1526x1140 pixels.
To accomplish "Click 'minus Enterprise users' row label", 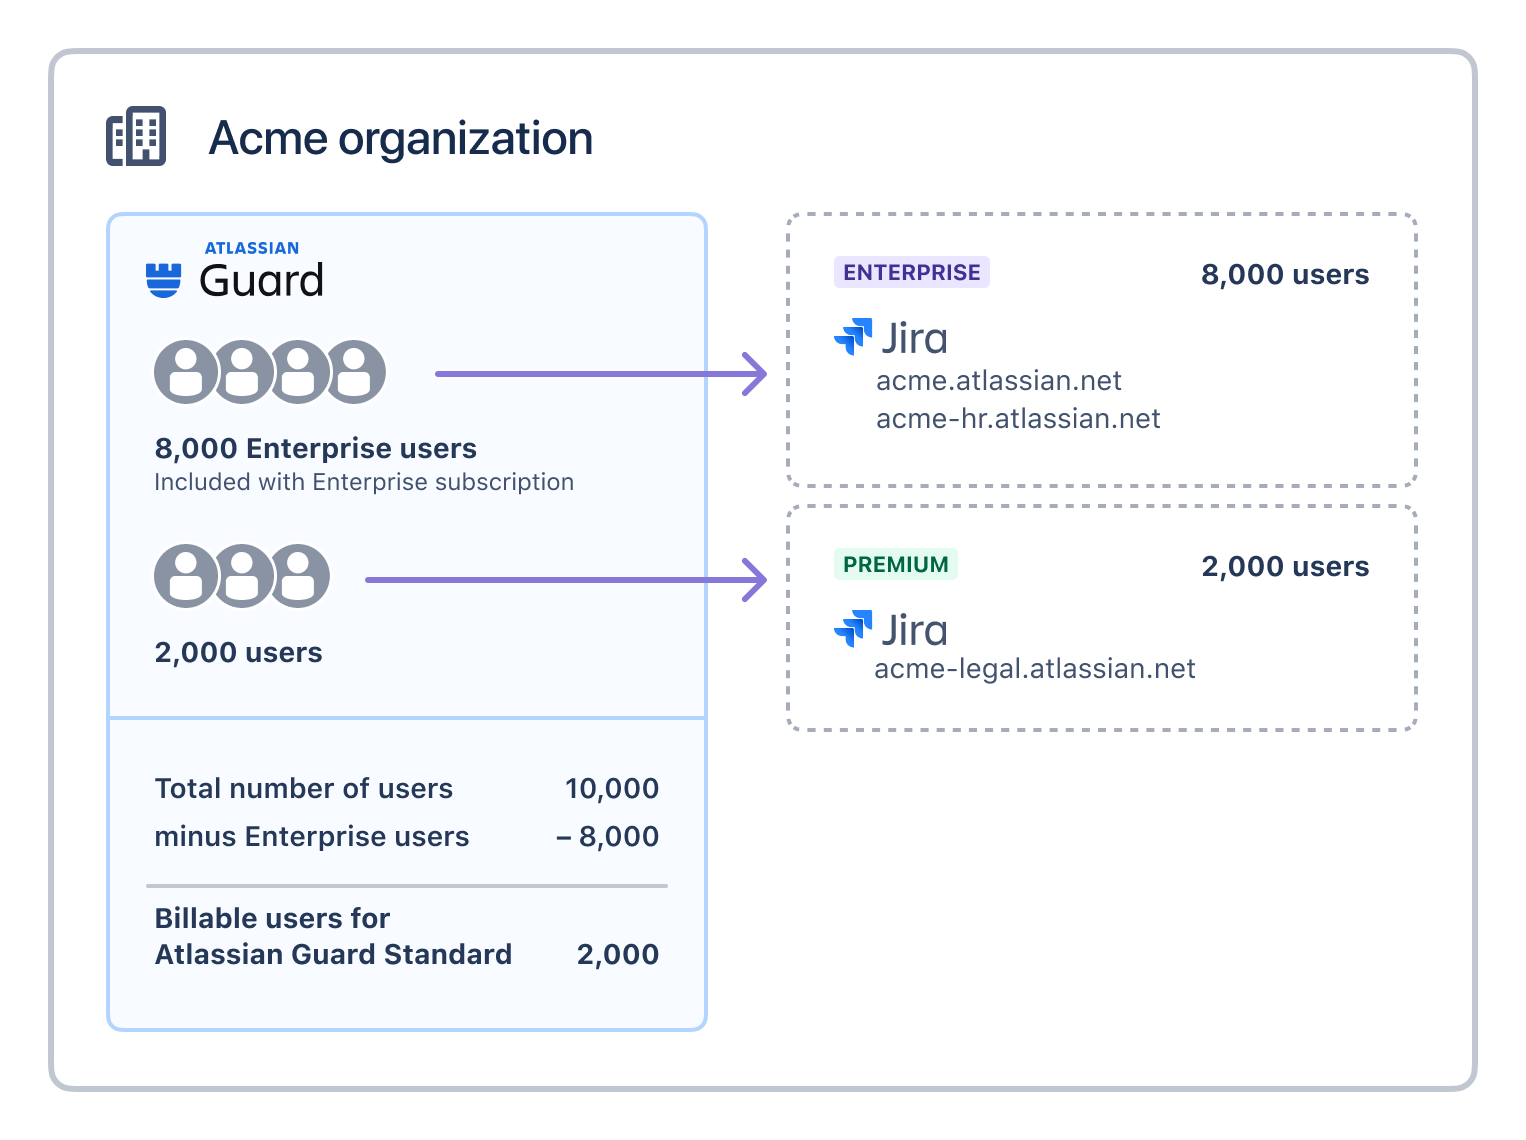I will (x=312, y=837).
